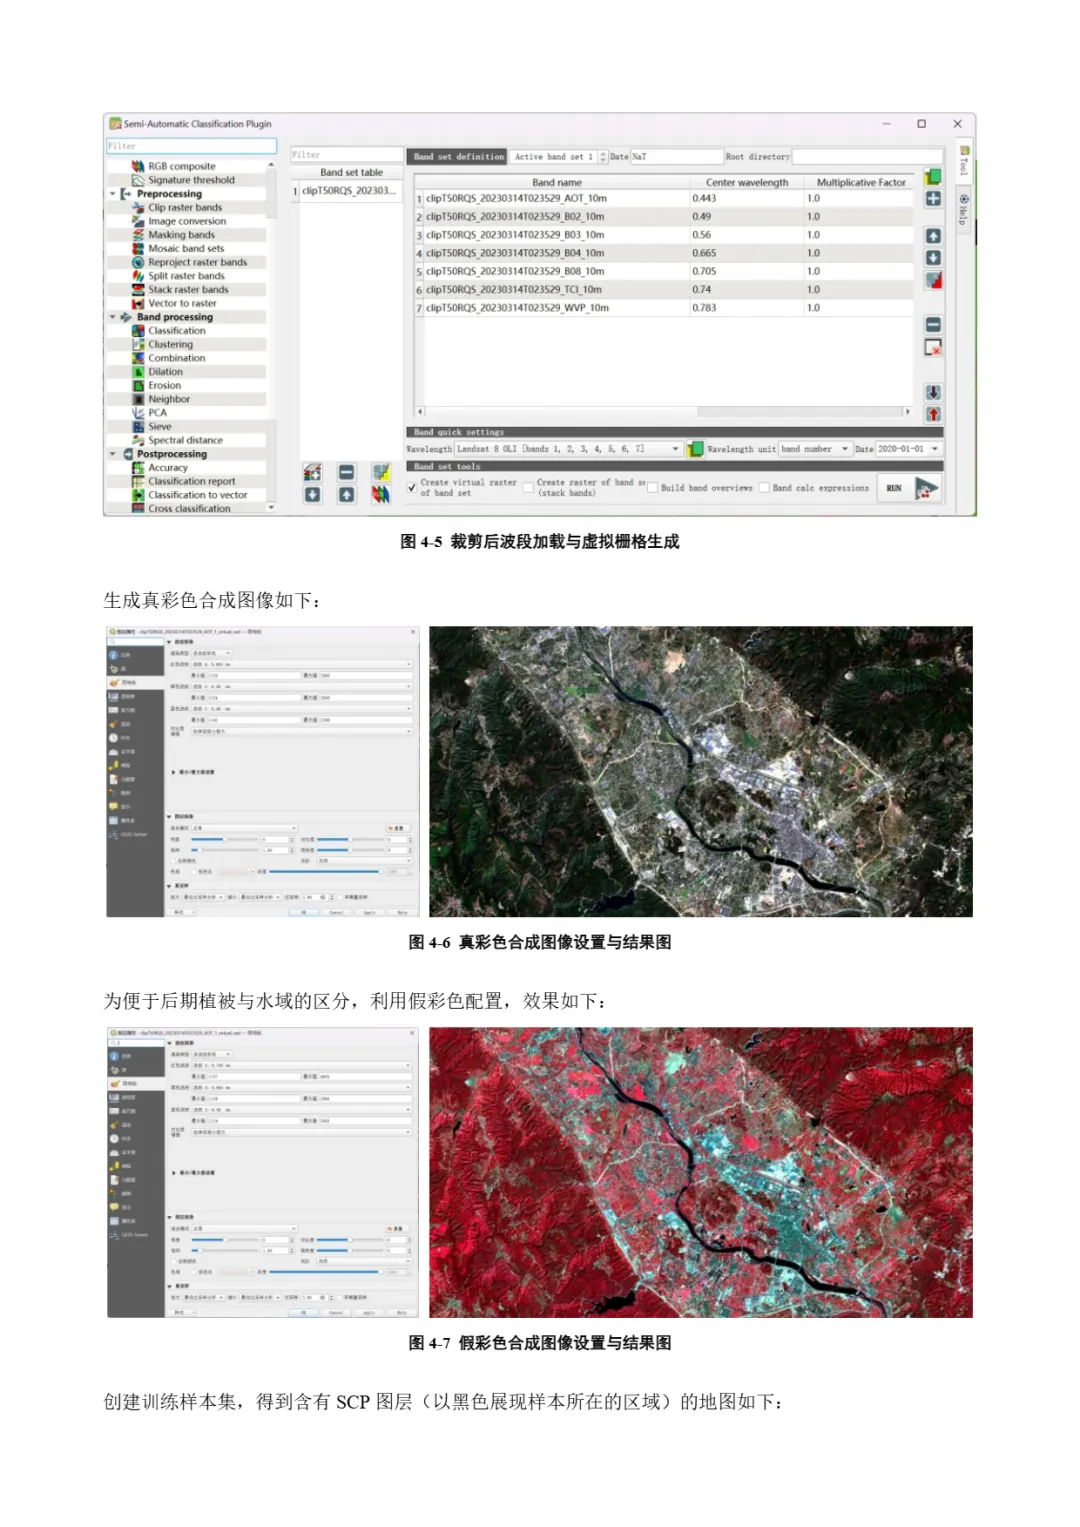The width and height of the screenshot is (1080, 1527).
Task: Select Clip raster bands tool
Action: 185,207
